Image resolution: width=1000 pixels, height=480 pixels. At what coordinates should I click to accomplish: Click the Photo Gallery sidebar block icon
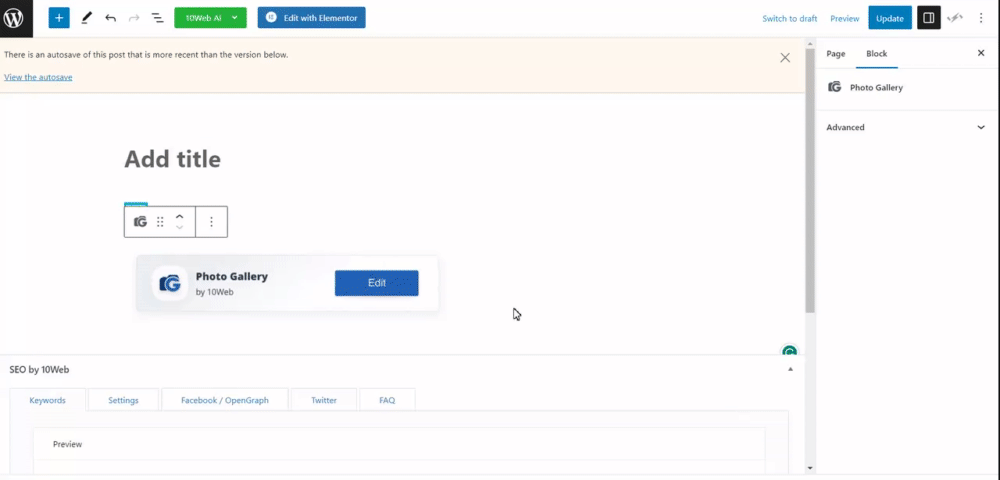[x=834, y=87]
